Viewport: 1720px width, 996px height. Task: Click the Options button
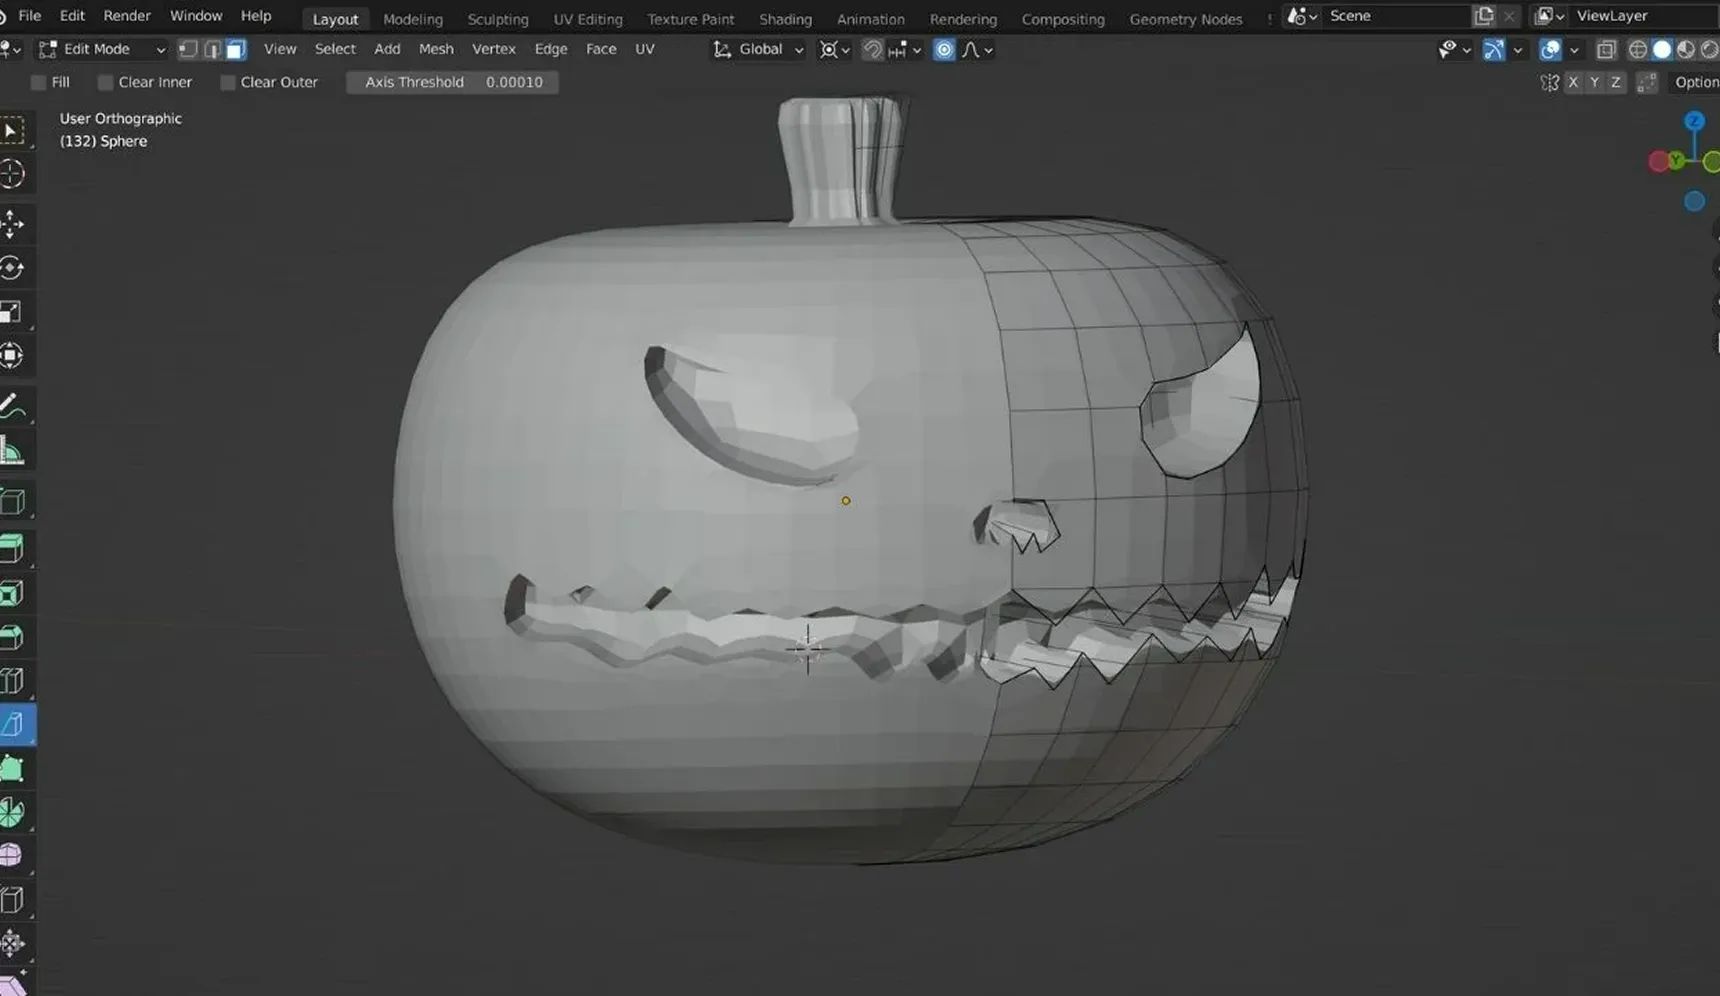[1695, 82]
